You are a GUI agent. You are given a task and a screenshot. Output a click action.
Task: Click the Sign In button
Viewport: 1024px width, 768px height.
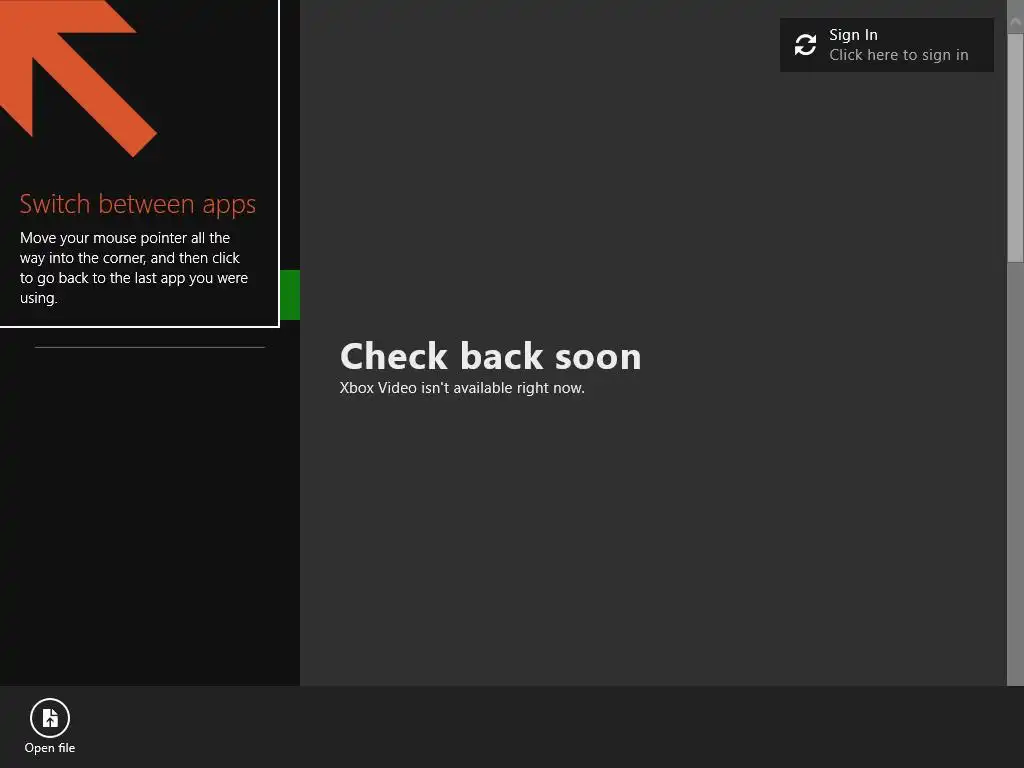[886, 45]
